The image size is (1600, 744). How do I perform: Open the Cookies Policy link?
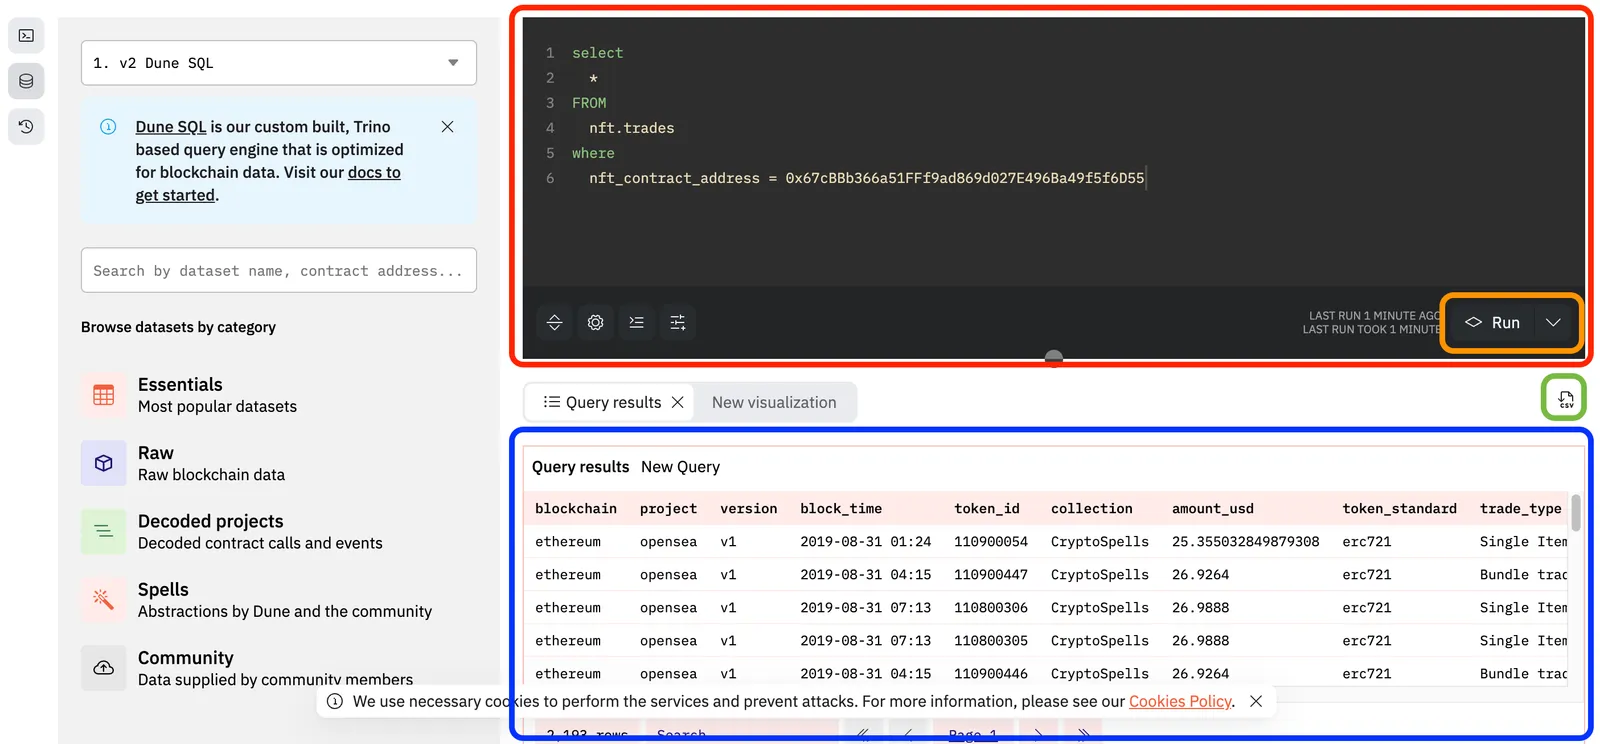(1180, 701)
